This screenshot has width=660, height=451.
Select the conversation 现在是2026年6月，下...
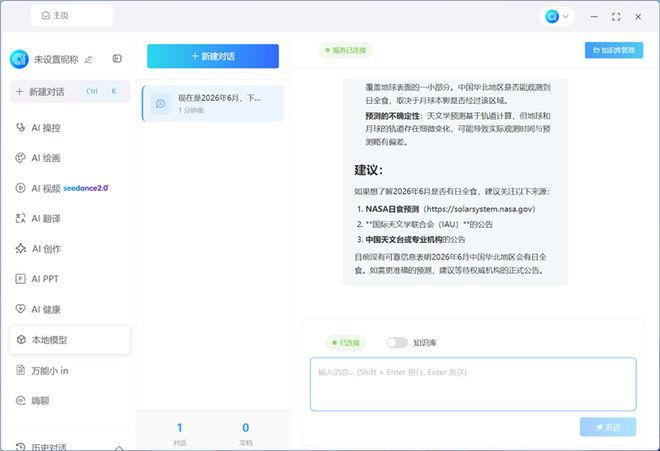coord(213,104)
